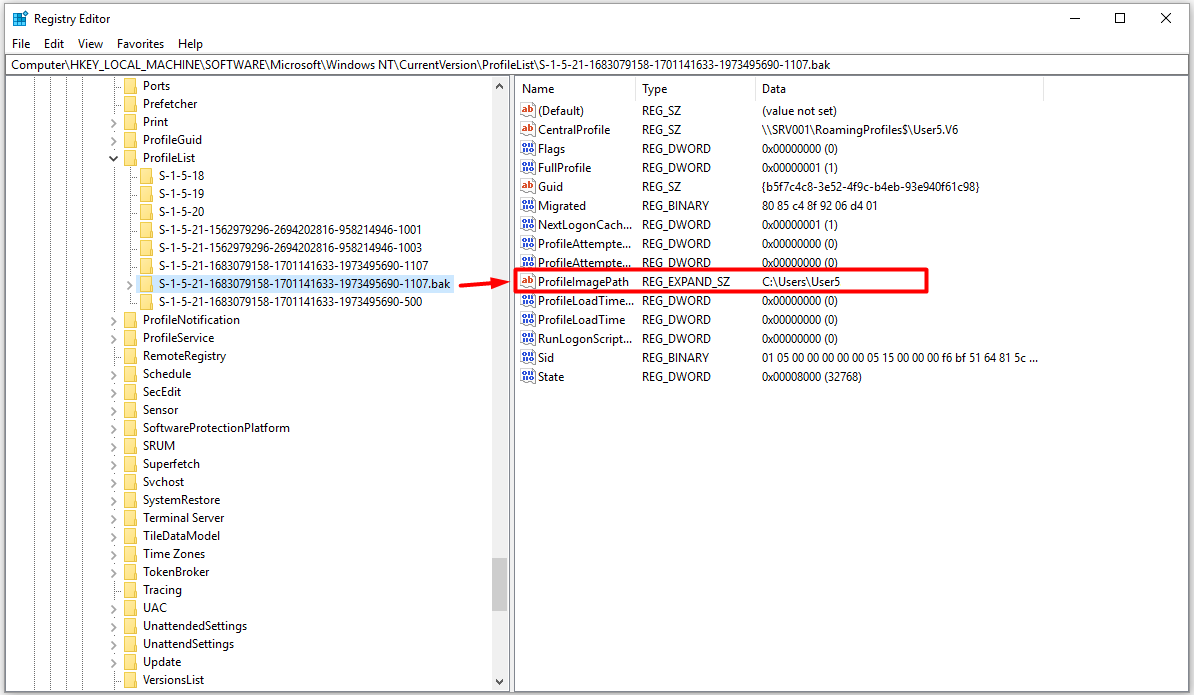Expand the SoftwareProtectionPlatform key
Image resolution: width=1194 pixels, height=695 pixels.
point(113,429)
